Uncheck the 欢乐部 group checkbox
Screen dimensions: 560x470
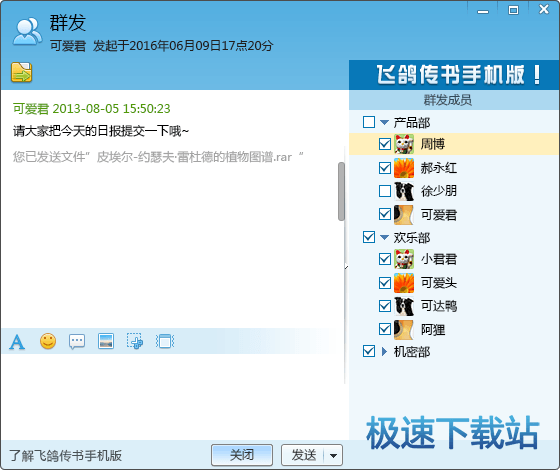click(x=369, y=237)
